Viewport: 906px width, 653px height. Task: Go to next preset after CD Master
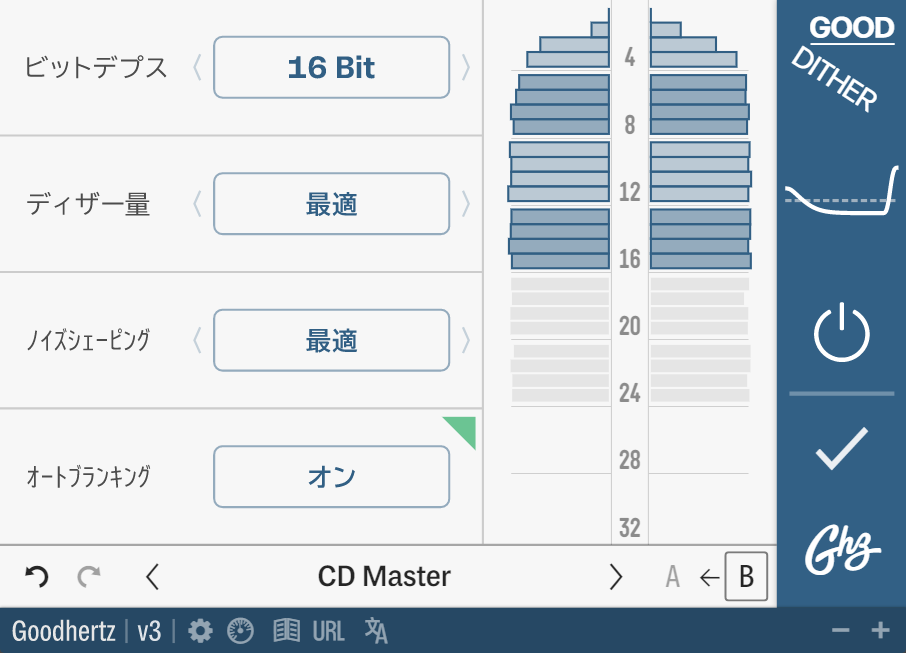click(x=616, y=577)
